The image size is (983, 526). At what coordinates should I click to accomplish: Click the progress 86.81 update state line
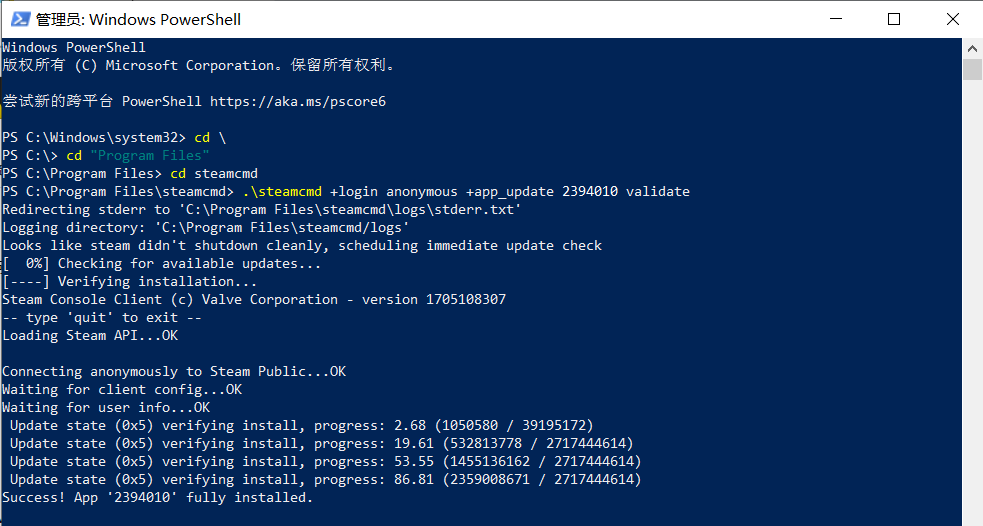point(325,480)
